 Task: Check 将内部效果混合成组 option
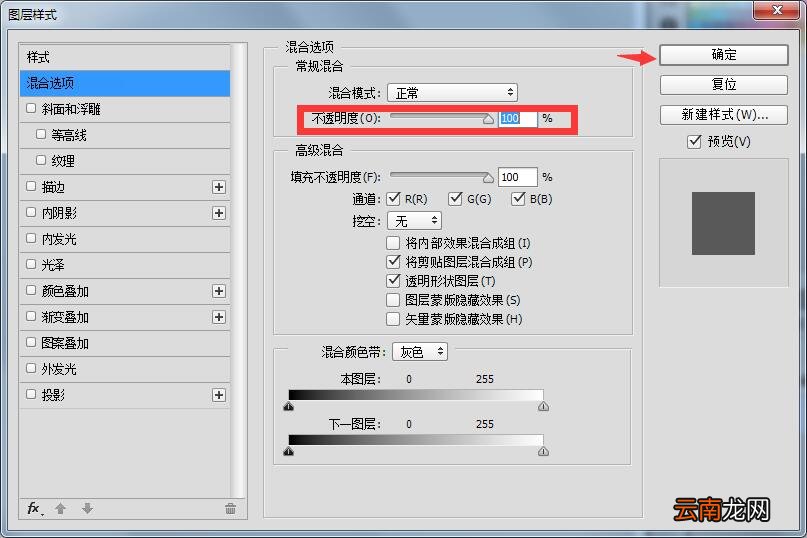tap(393, 242)
